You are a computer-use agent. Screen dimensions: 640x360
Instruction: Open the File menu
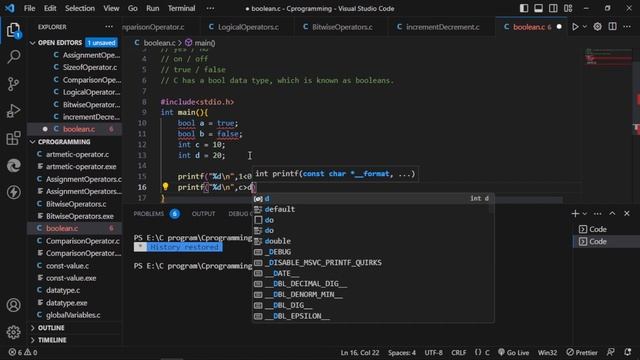click(x=29, y=8)
